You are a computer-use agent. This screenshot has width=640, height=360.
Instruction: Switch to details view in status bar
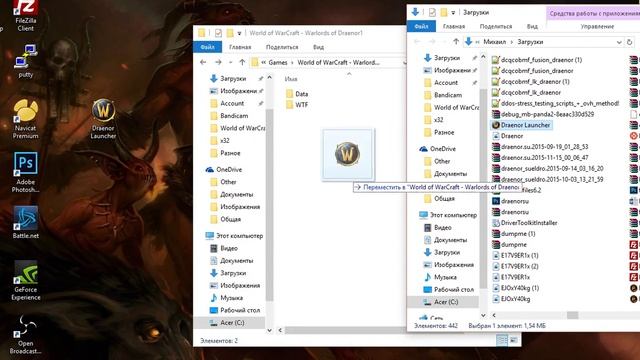click(x=502, y=340)
